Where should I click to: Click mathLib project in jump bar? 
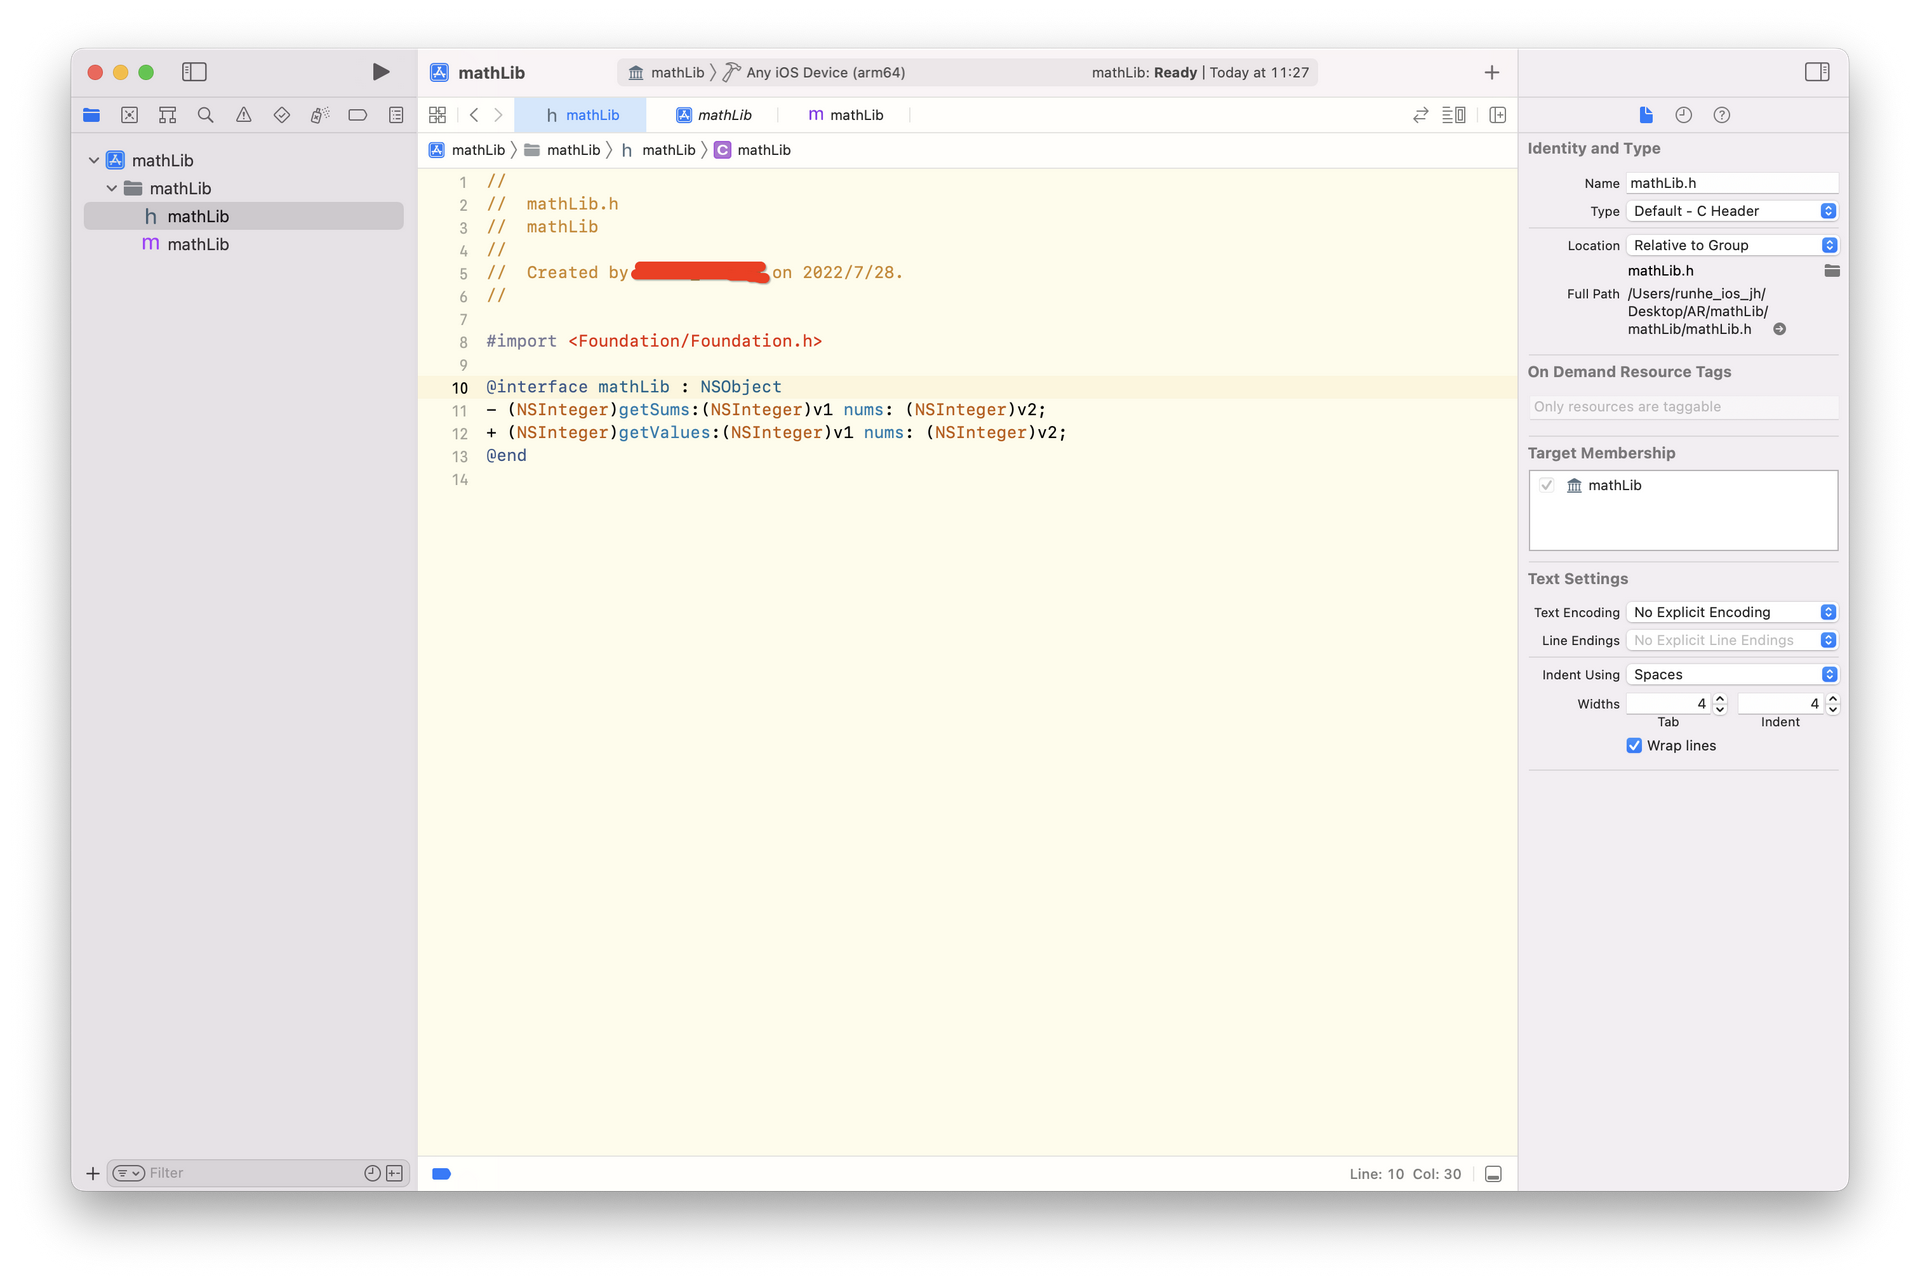coord(467,150)
